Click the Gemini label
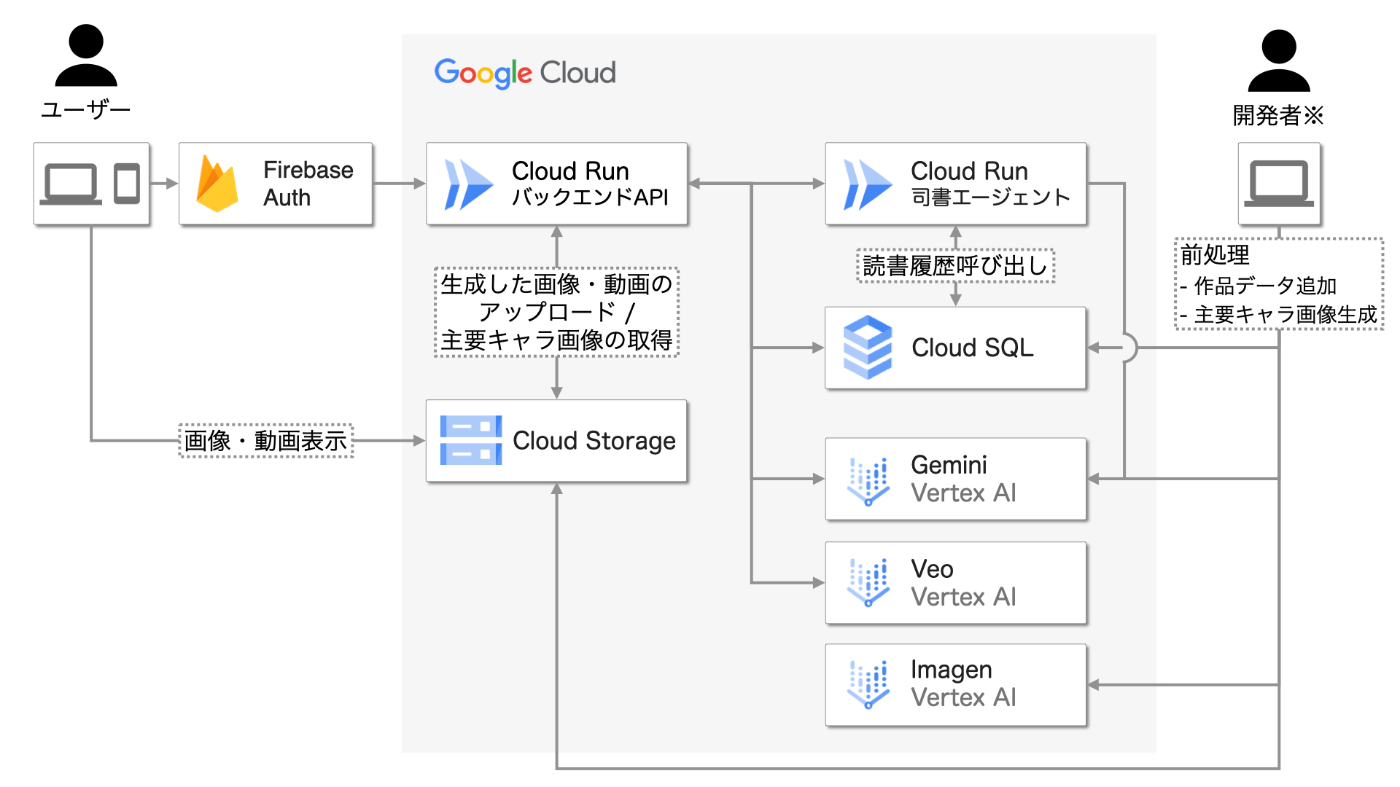Image resolution: width=1400 pixels, height=787 pixels. (948, 465)
